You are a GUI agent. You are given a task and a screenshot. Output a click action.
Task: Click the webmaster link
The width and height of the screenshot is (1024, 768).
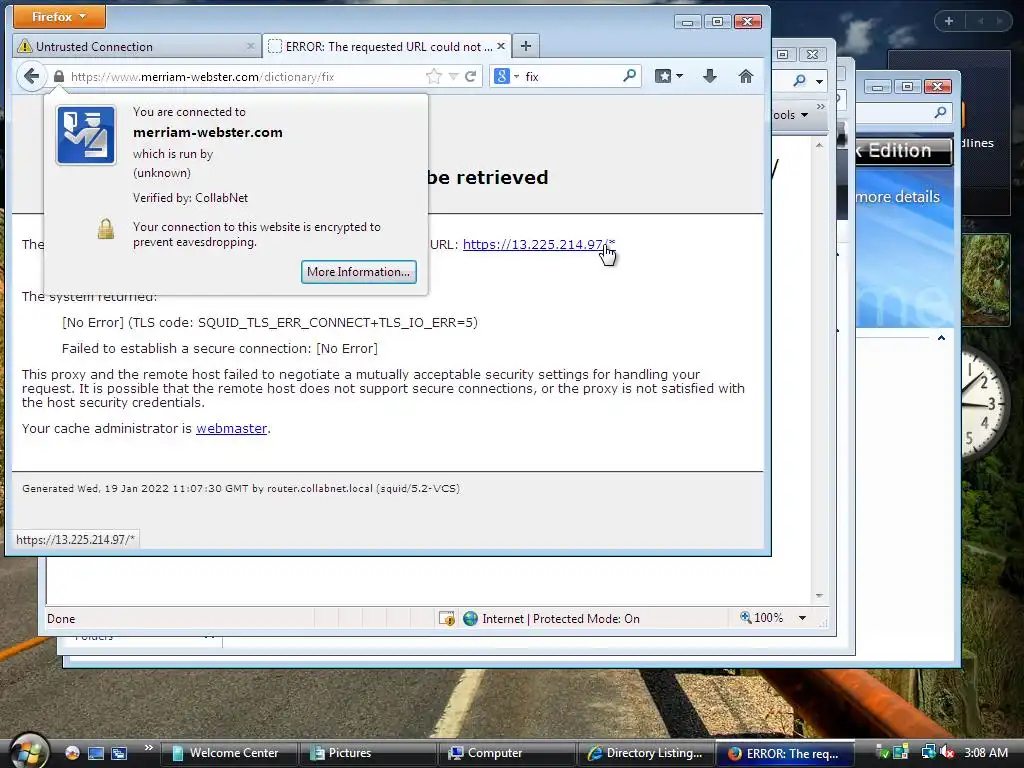pyautogui.click(x=232, y=428)
